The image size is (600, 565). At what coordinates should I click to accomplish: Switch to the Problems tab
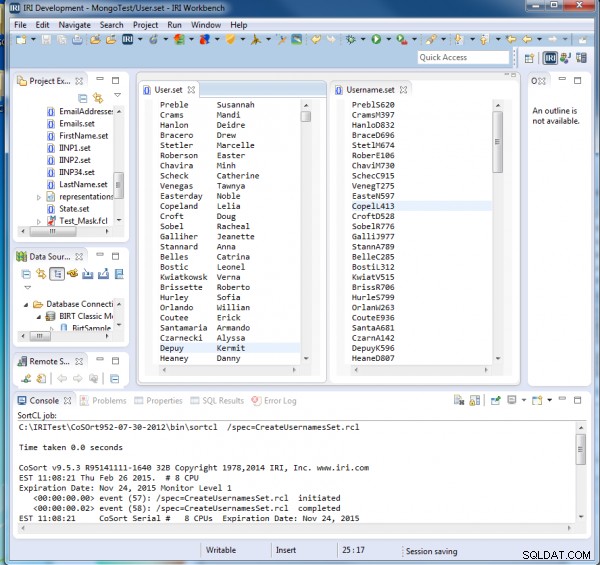pyautogui.click(x=109, y=401)
